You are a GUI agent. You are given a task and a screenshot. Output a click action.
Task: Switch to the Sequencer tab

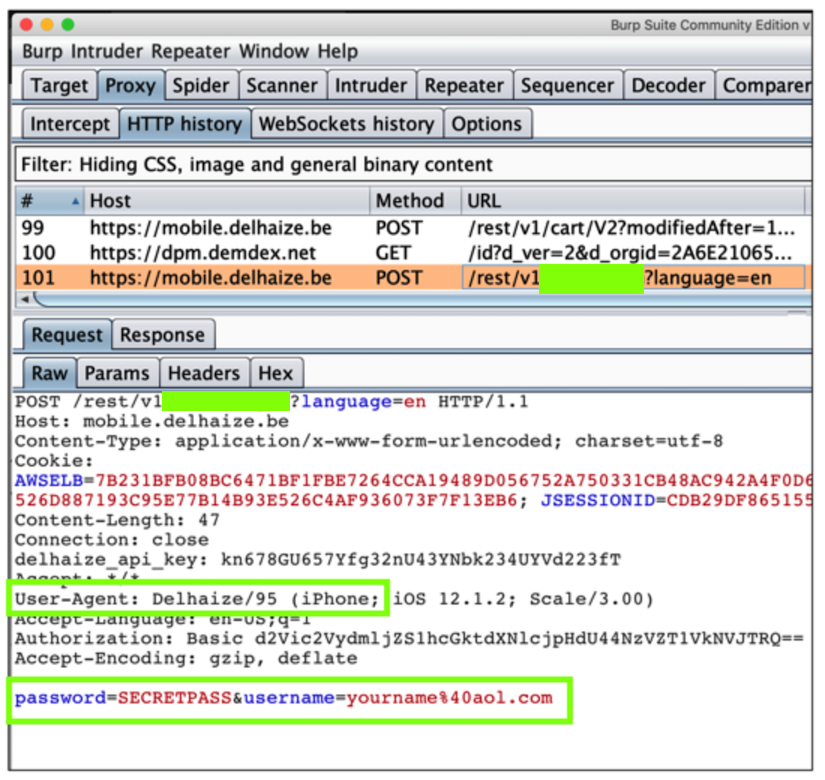pyautogui.click(x=567, y=85)
